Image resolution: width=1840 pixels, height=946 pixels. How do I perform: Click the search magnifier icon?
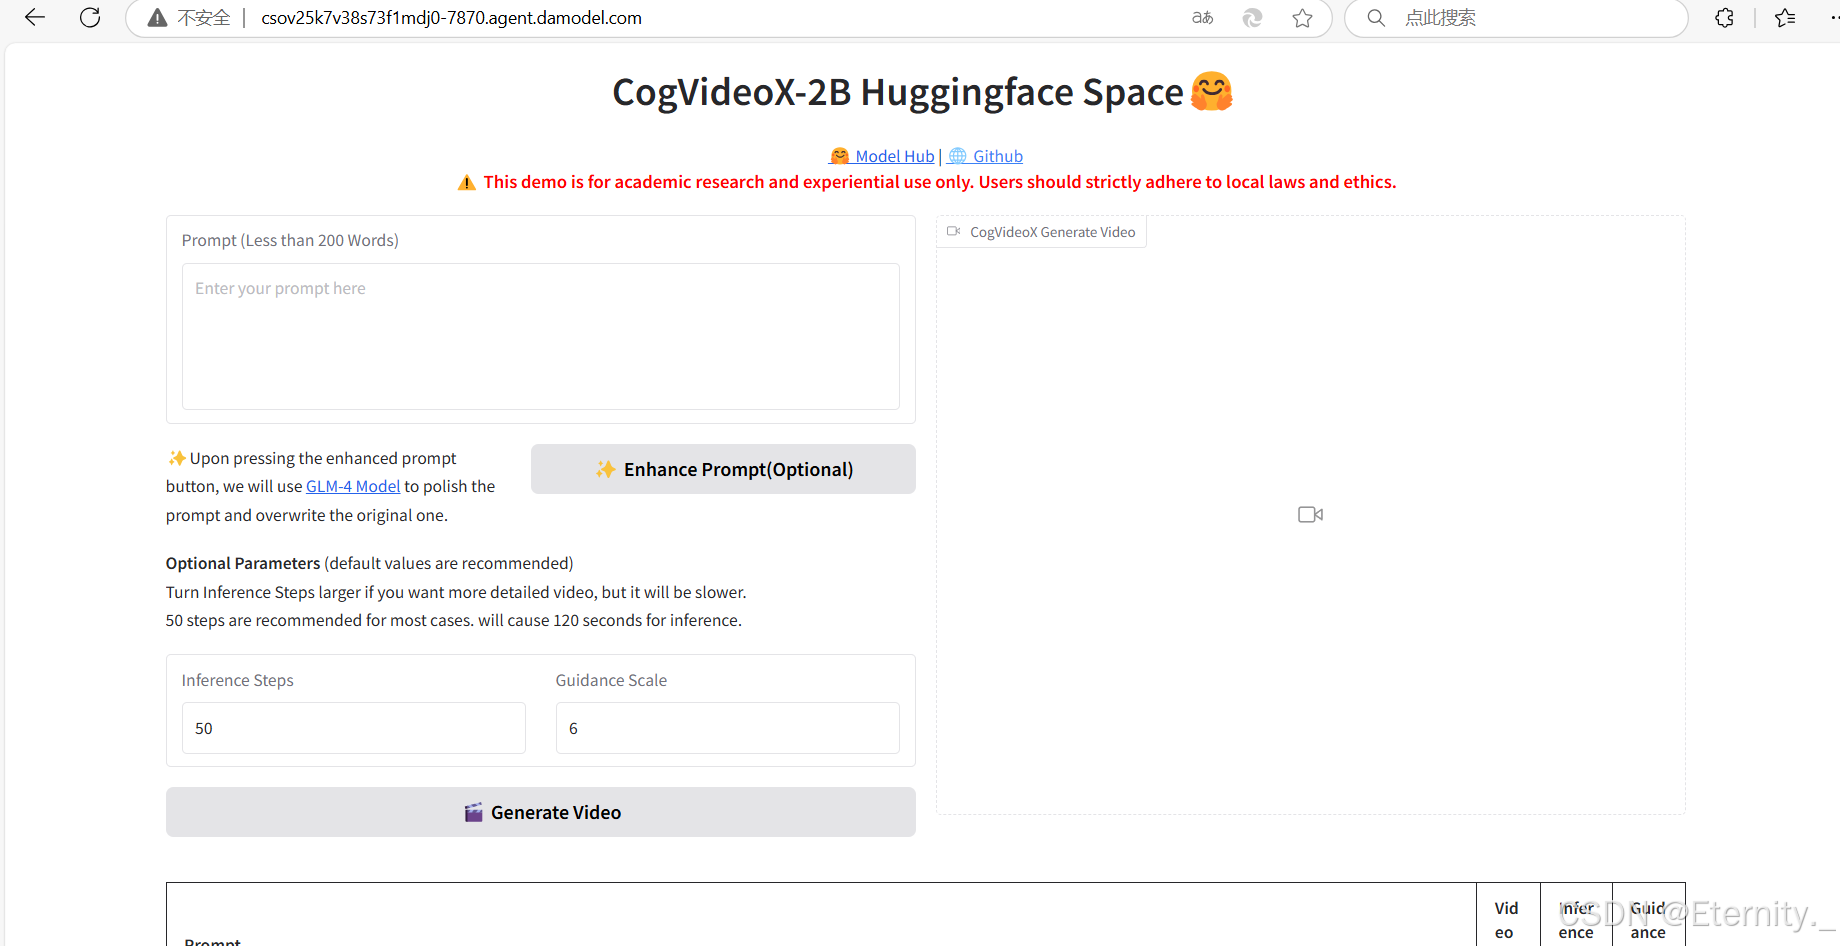click(x=1376, y=18)
